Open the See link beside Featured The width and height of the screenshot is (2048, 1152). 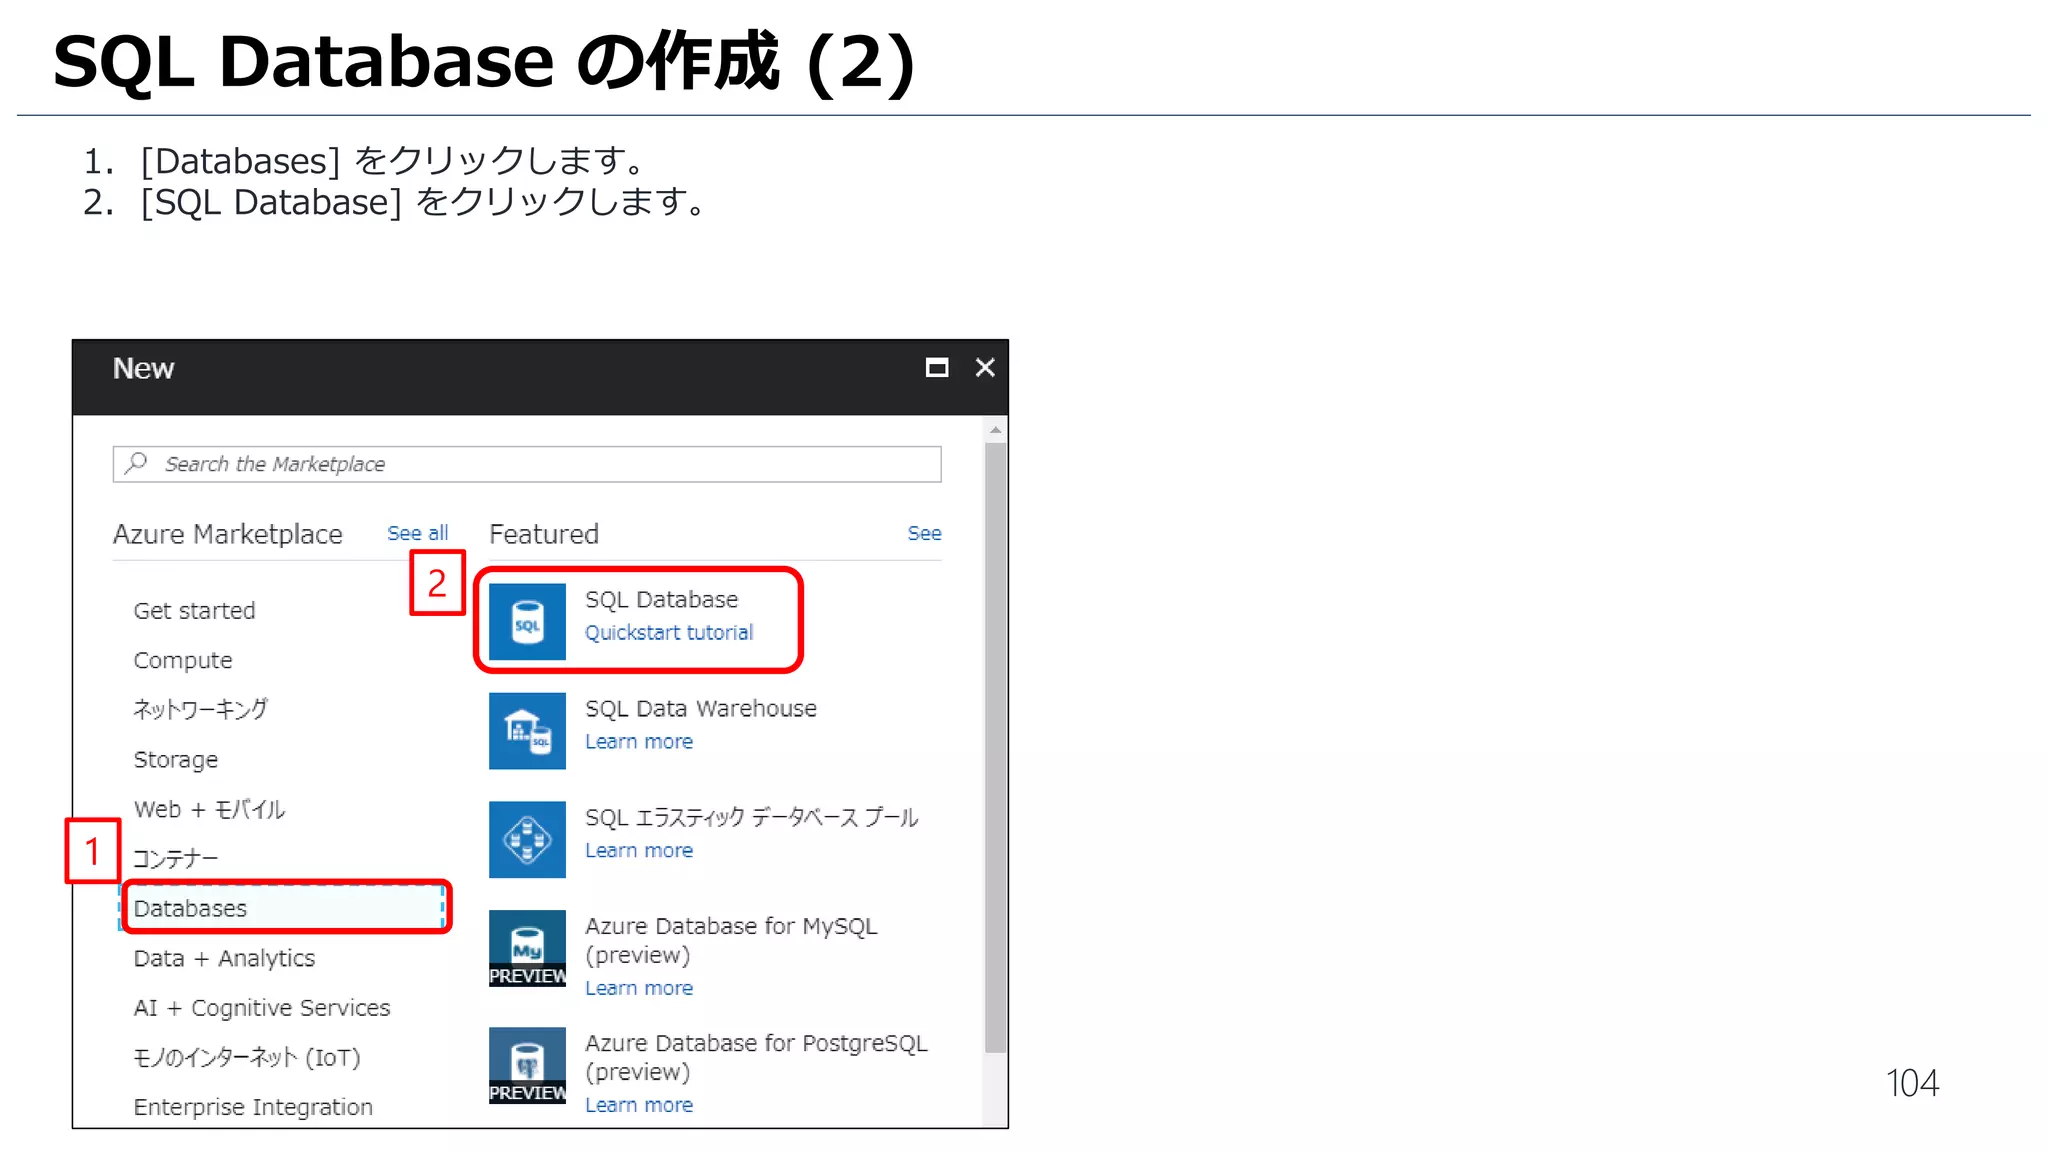[x=924, y=533]
